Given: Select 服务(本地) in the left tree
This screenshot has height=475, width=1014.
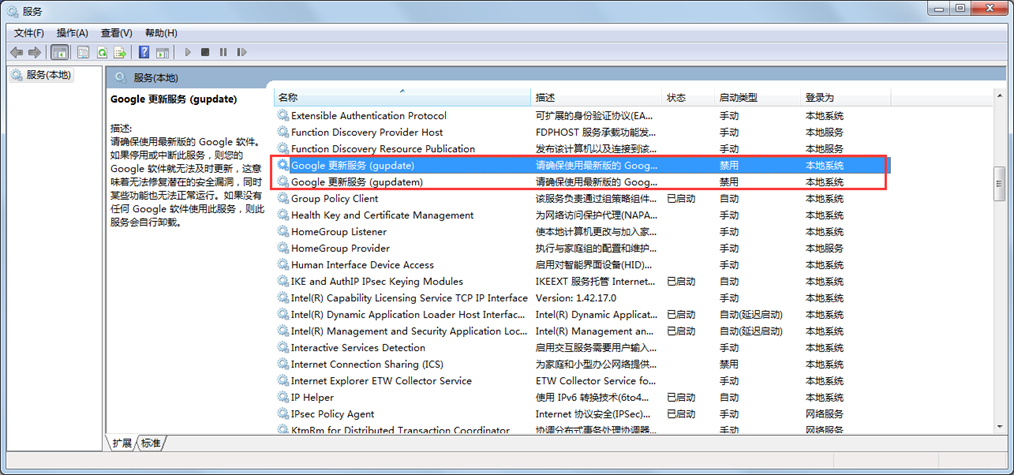Looking at the screenshot, I should 41,75.
